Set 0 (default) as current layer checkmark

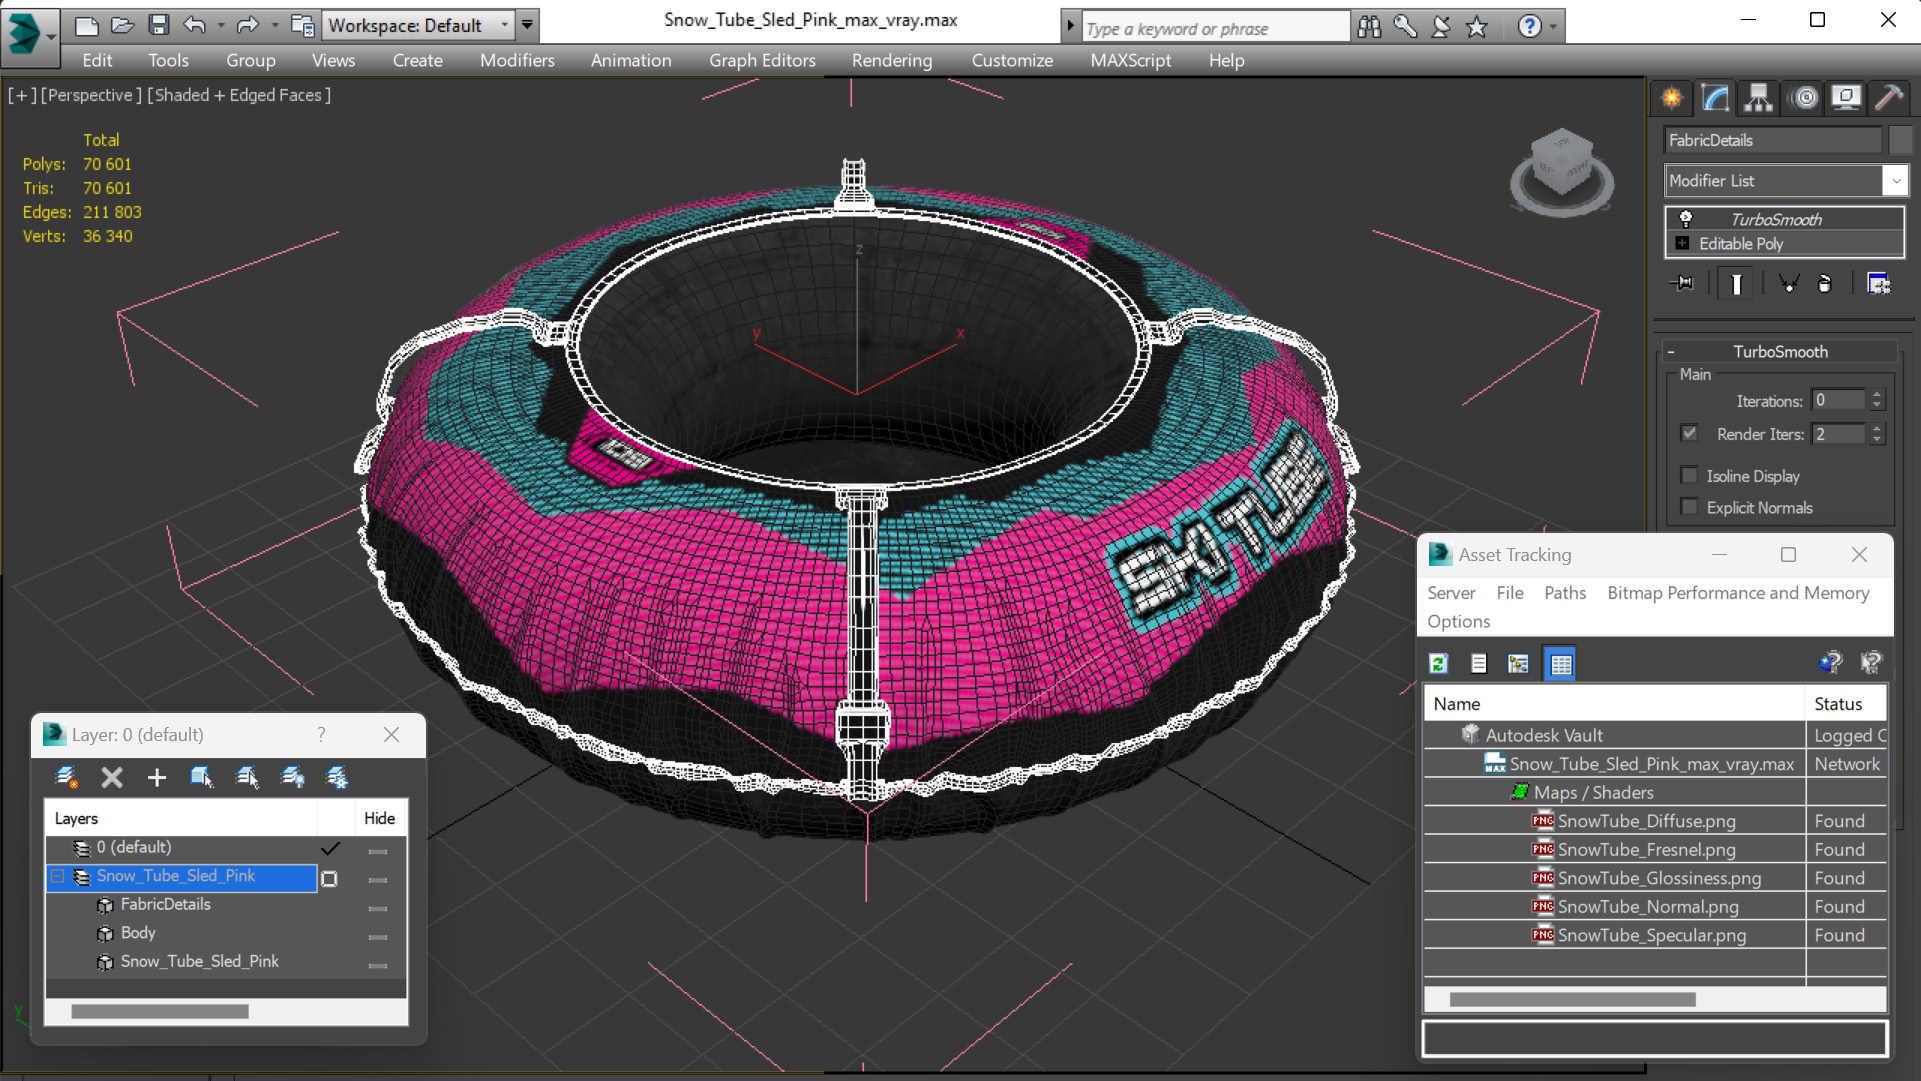pos(330,848)
